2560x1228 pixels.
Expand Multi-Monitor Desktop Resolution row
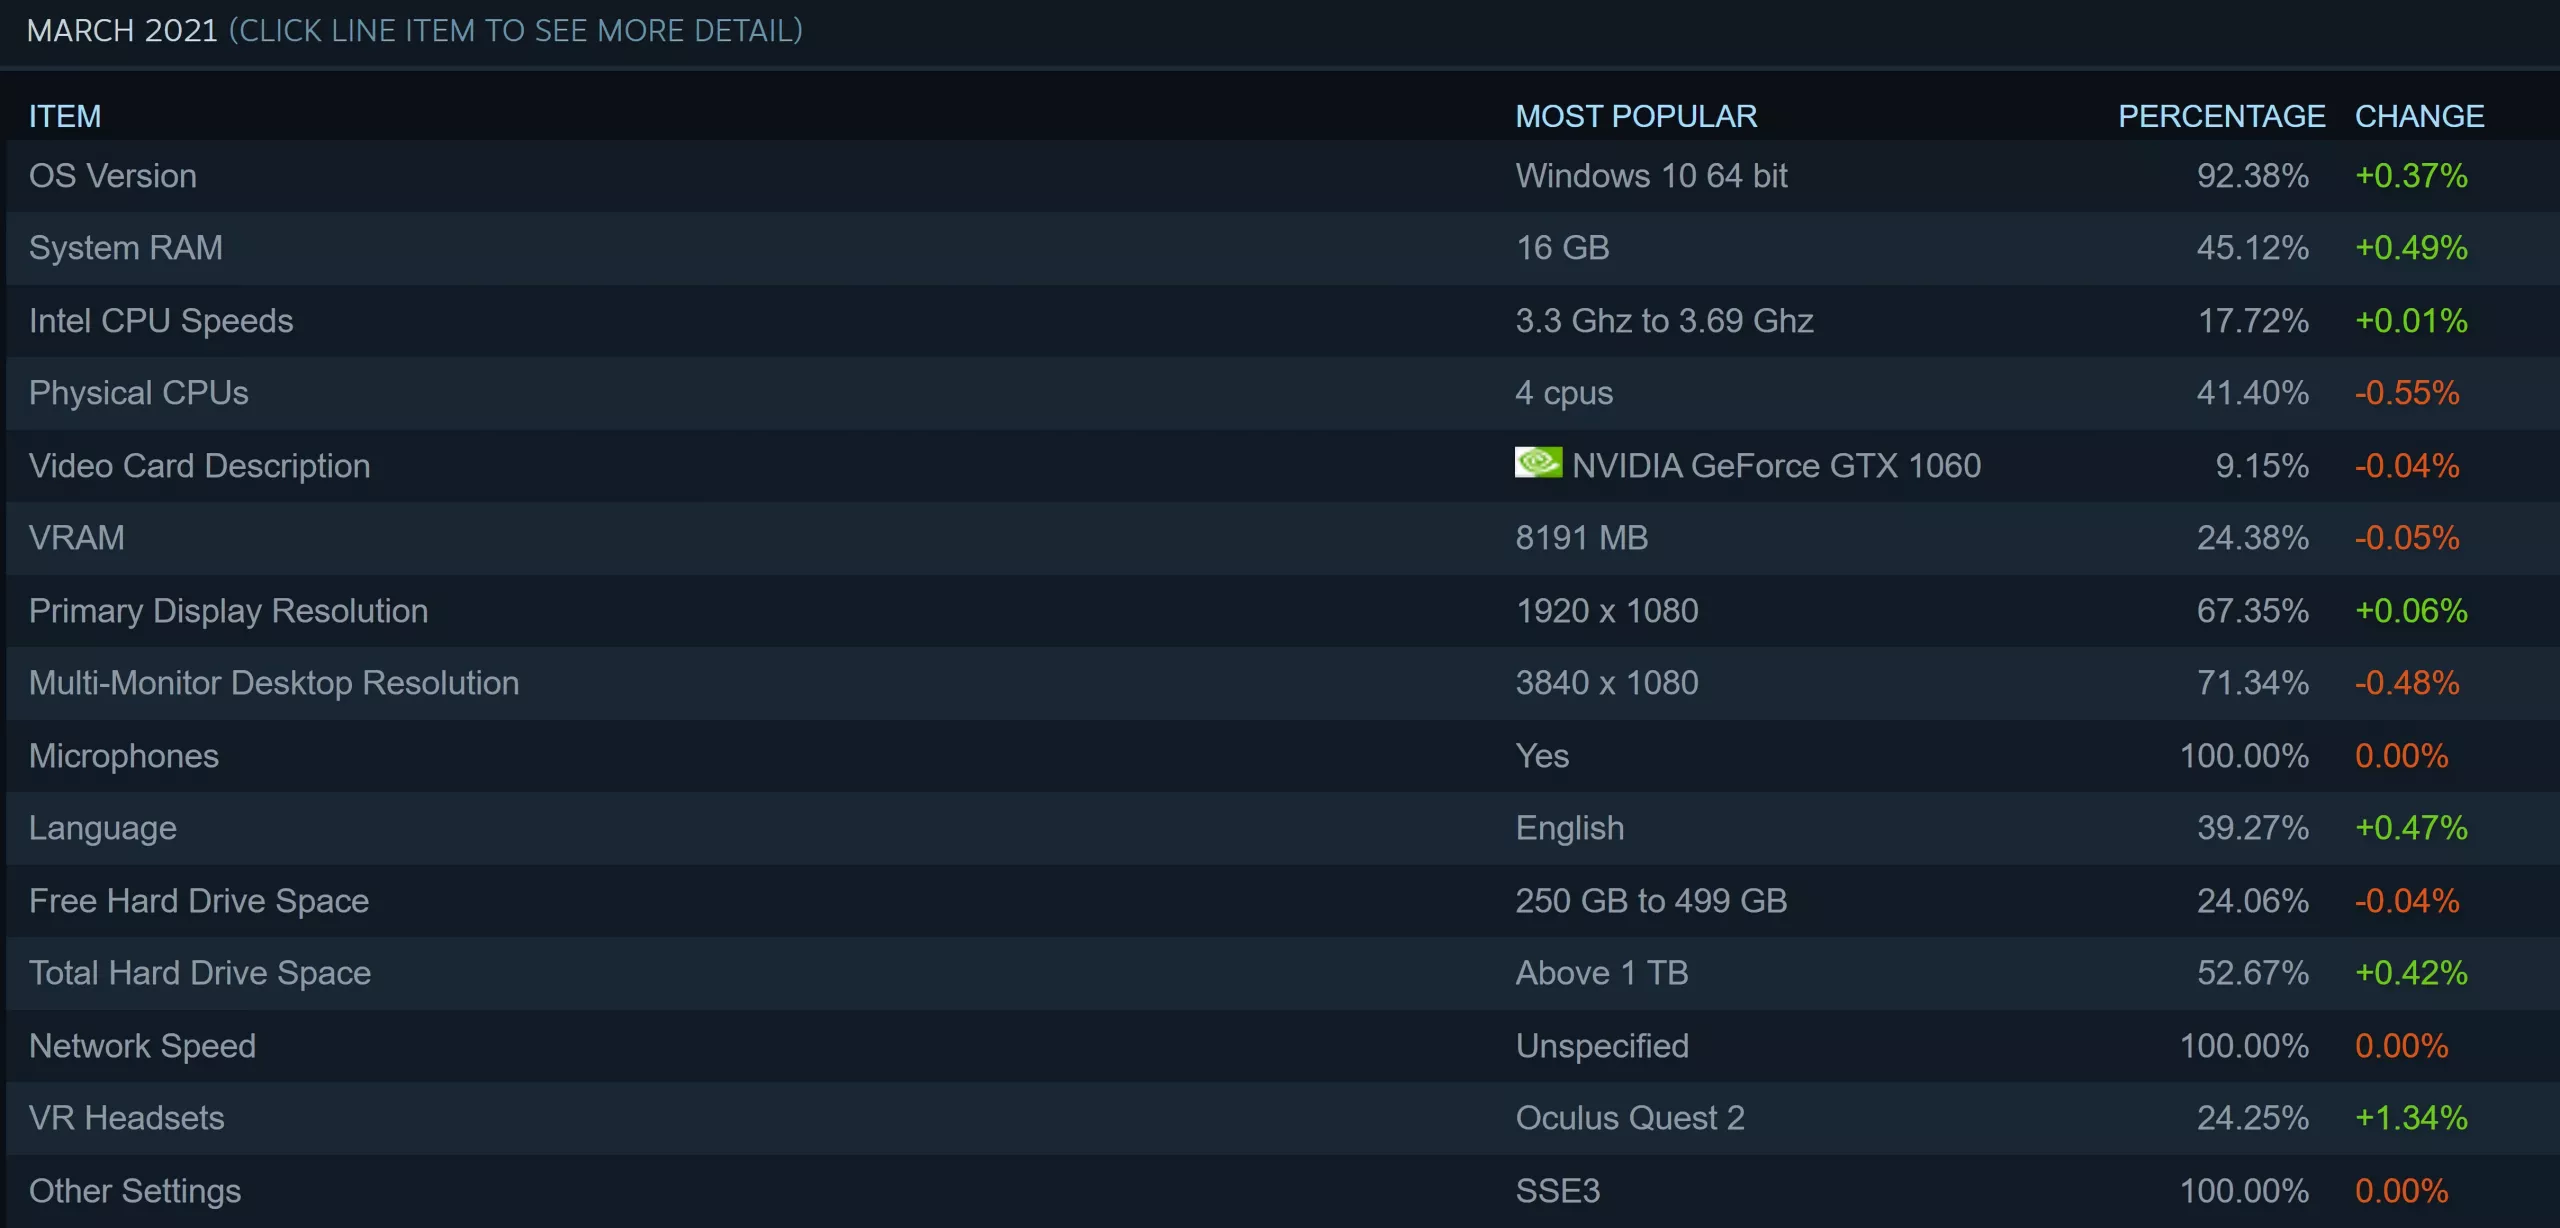tap(274, 683)
